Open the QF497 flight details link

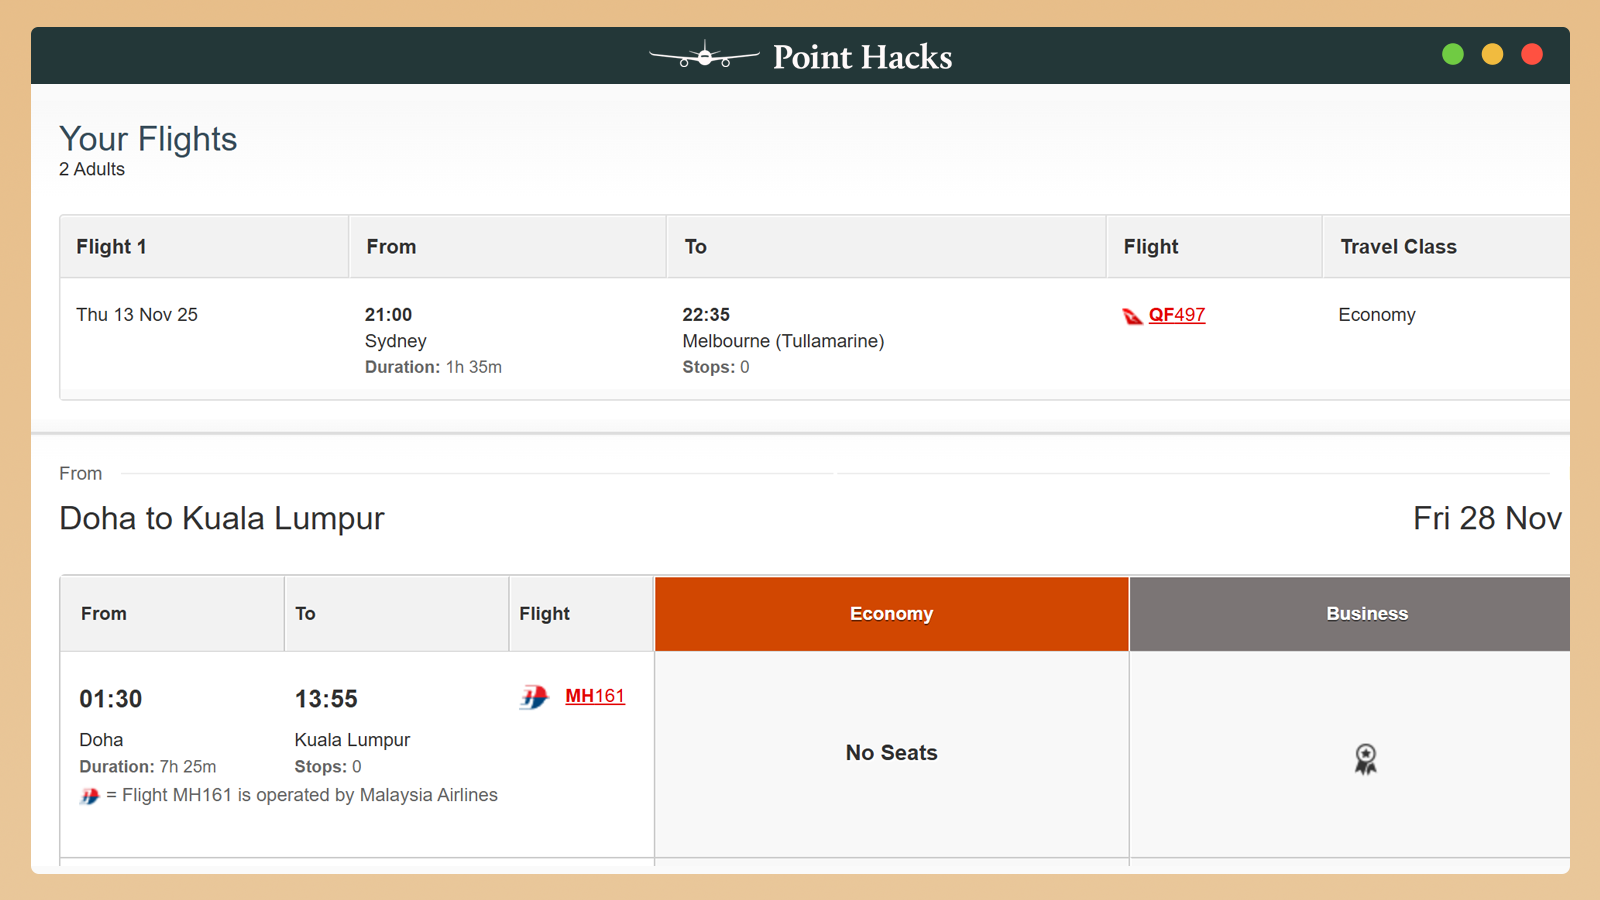tap(1176, 315)
